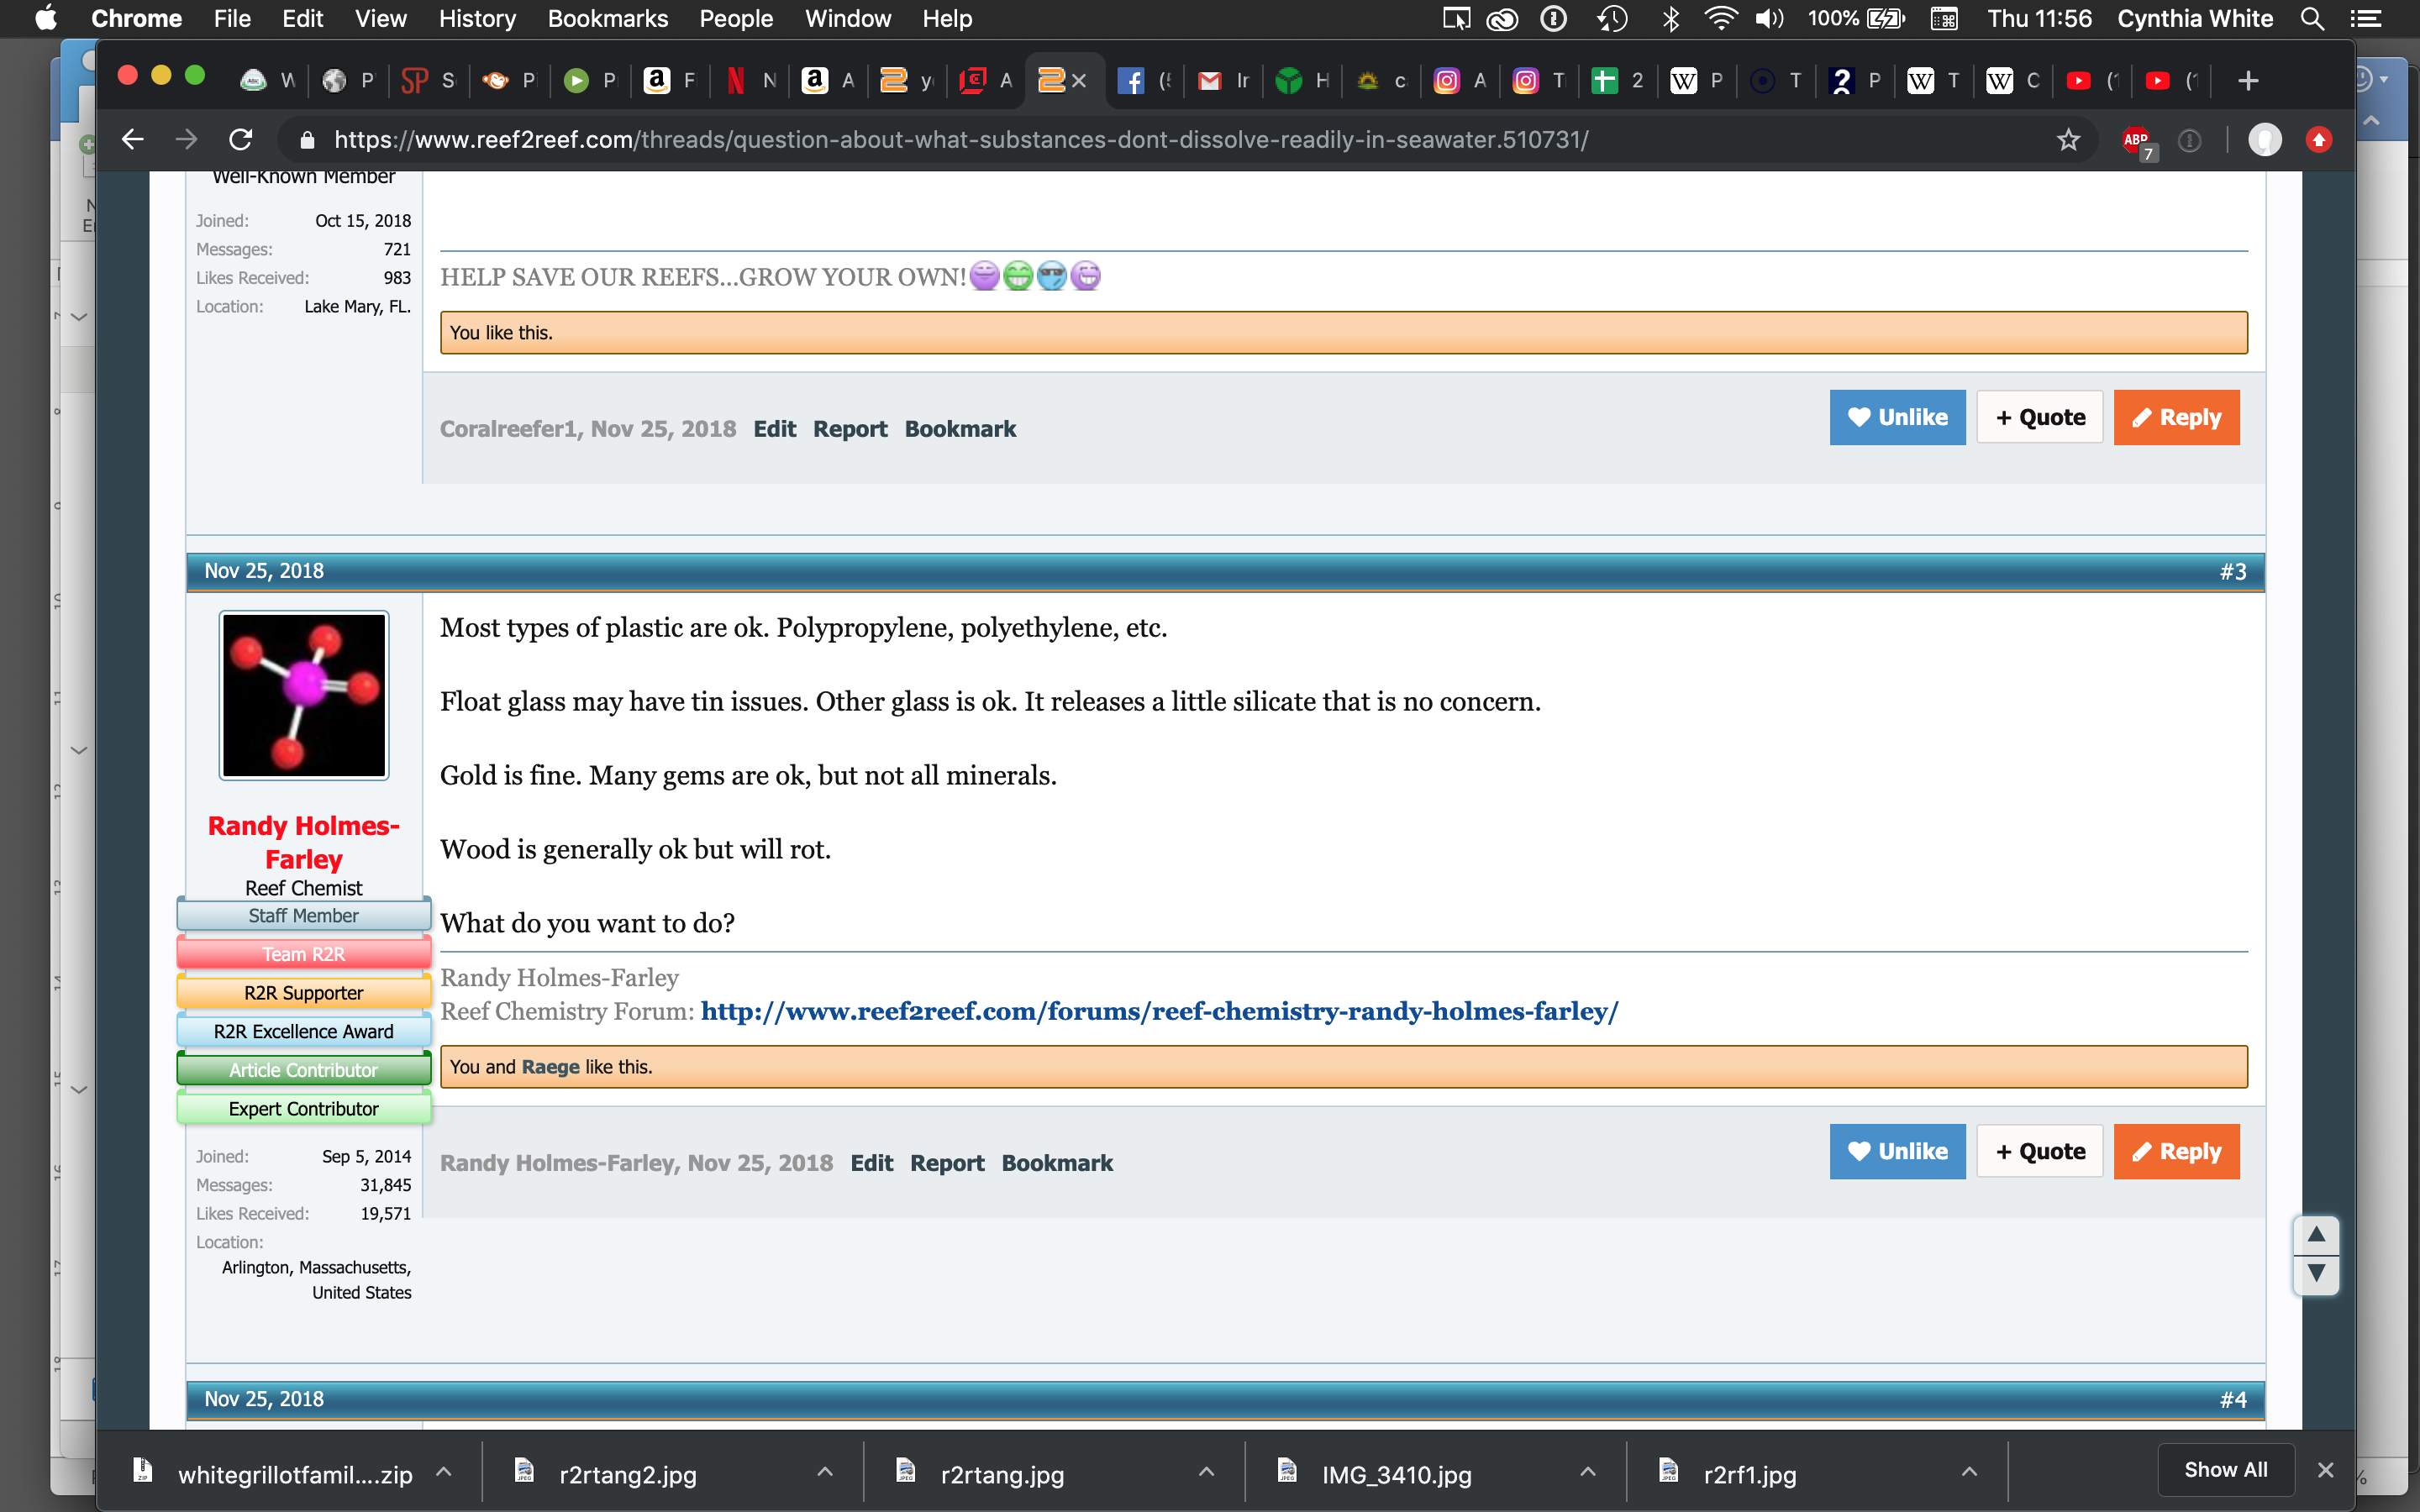Open a new tab with the plus button
The image size is (2420, 1512).
(2248, 81)
